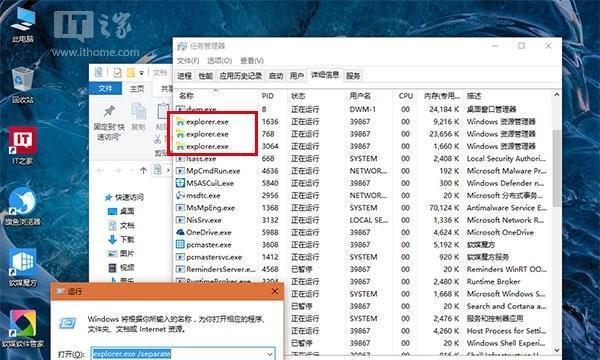Screen dimensions: 600x360
Task: Sort processes by 用户名 column
Action: click(369, 96)
